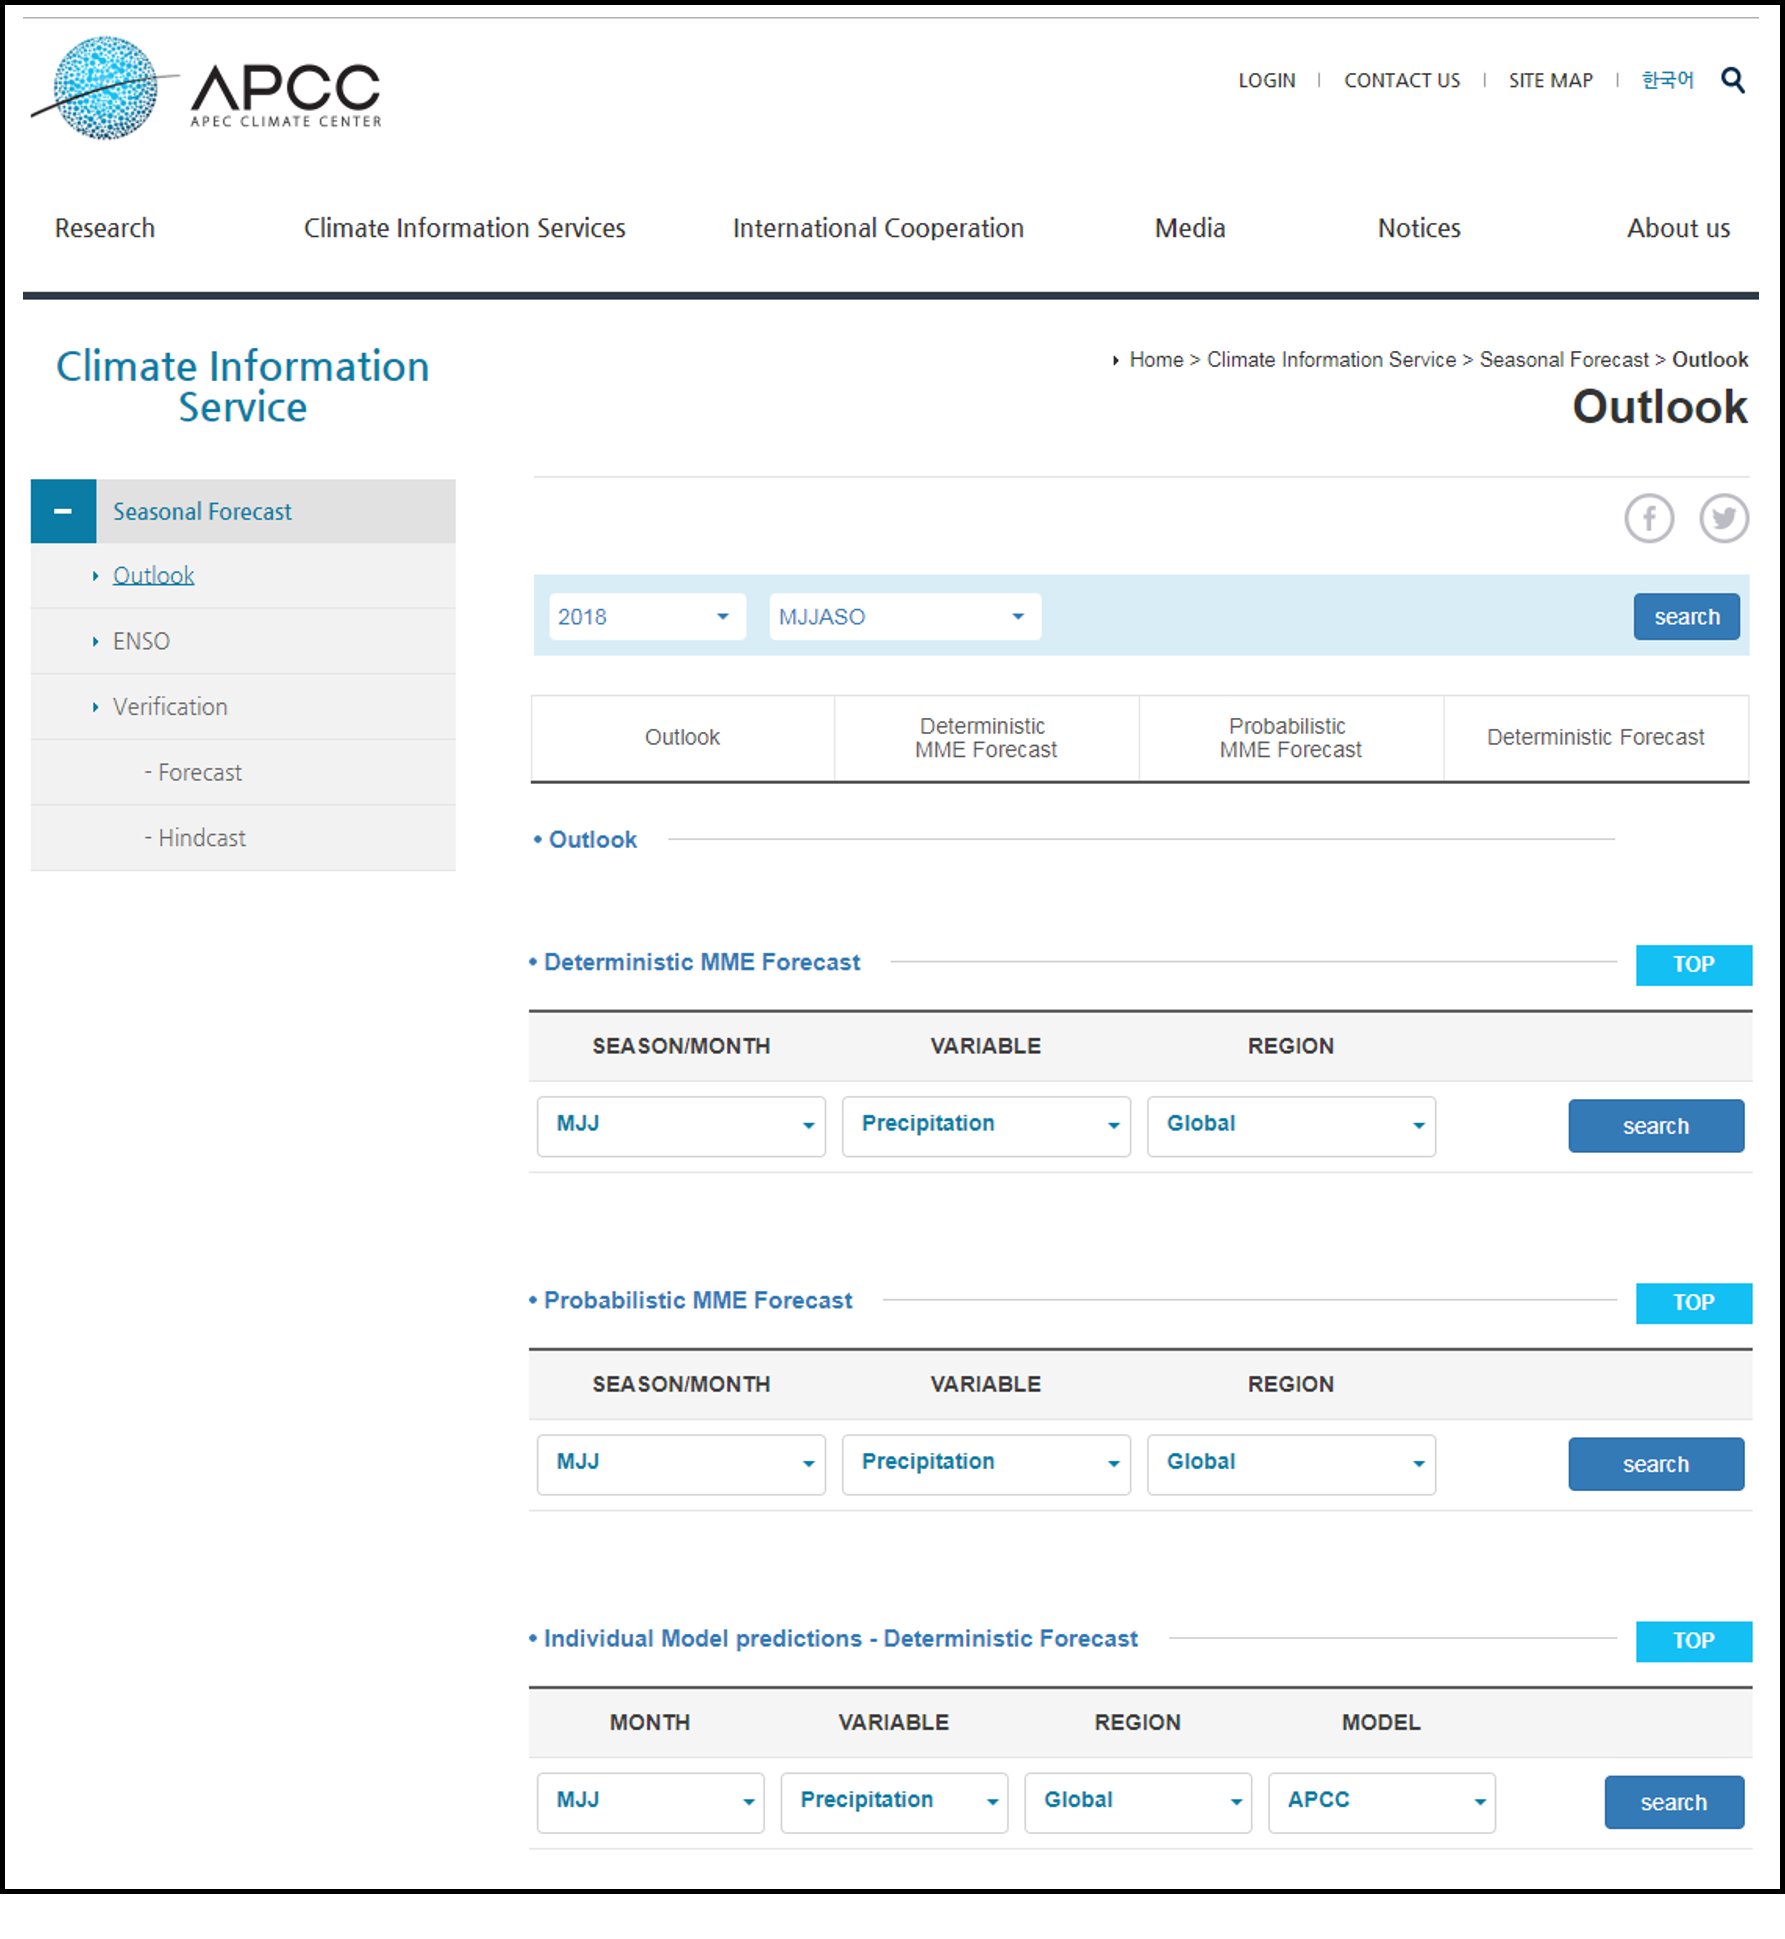Switch the site language to Korean
Viewport: 1785px width, 1939px height.
click(1667, 80)
